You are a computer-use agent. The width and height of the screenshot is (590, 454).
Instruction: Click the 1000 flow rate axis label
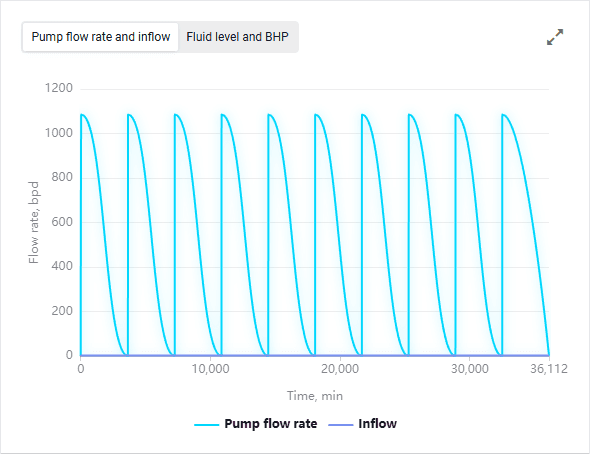point(59,133)
